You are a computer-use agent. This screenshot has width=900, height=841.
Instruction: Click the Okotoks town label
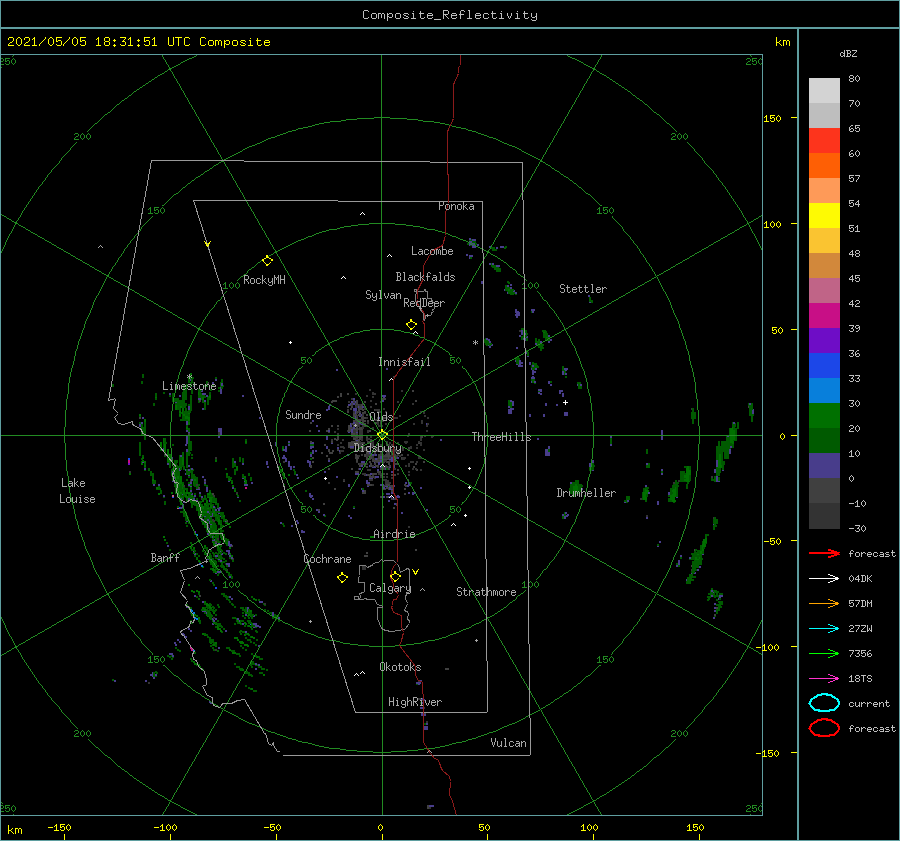(x=400, y=667)
